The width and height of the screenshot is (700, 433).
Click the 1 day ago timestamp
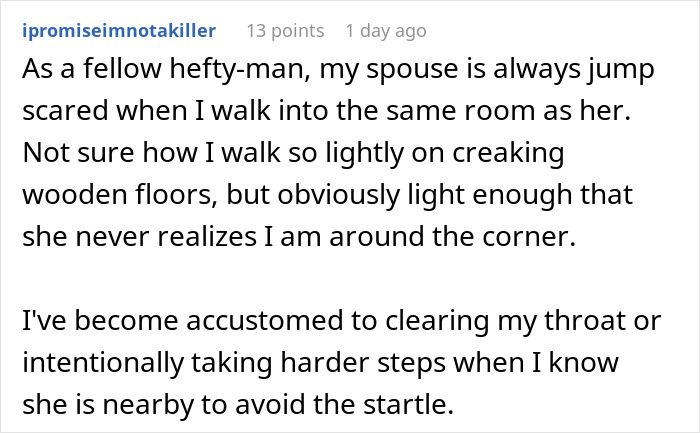[x=386, y=31]
